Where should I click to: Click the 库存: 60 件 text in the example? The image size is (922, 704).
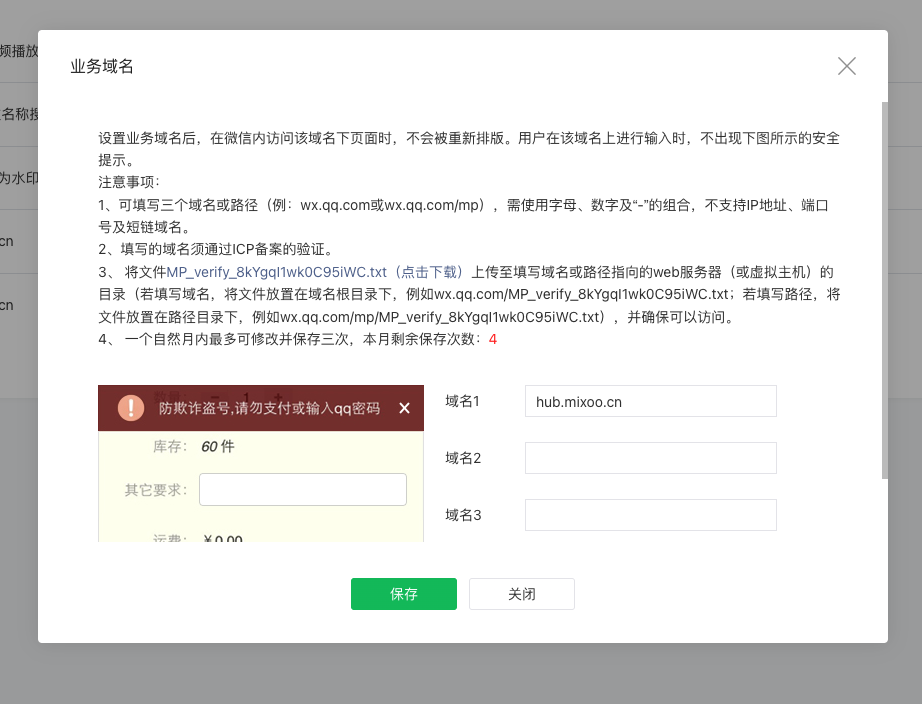pyautogui.click(x=193, y=446)
